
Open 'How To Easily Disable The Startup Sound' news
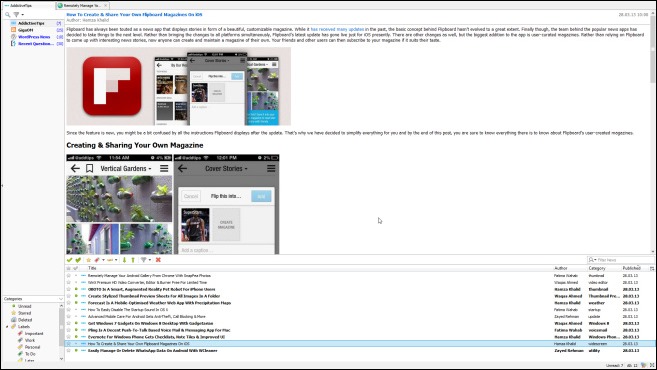[x=128, y=310]
